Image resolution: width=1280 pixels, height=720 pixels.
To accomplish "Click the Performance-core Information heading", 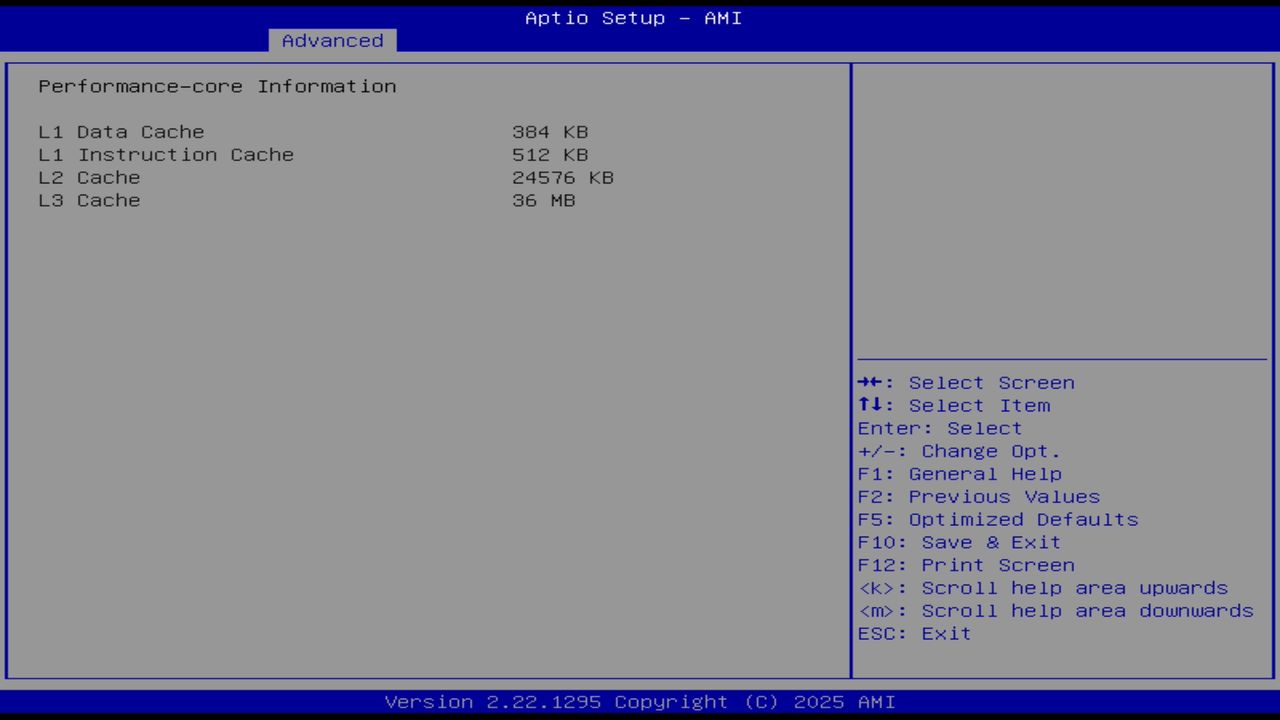I will 217,86.
